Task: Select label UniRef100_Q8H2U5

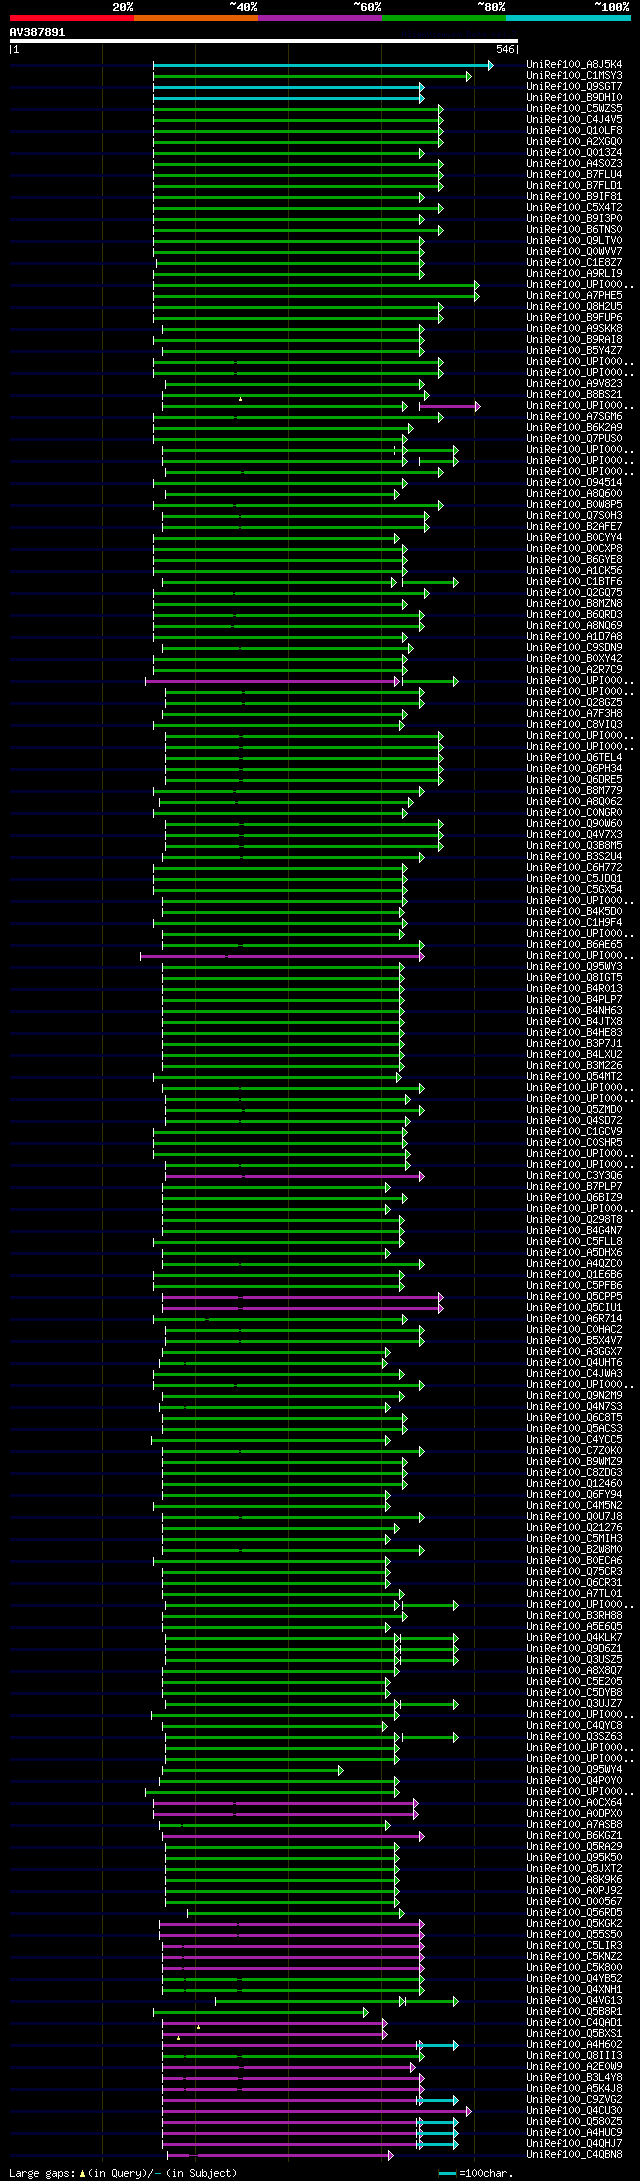Action: (574, 307)
